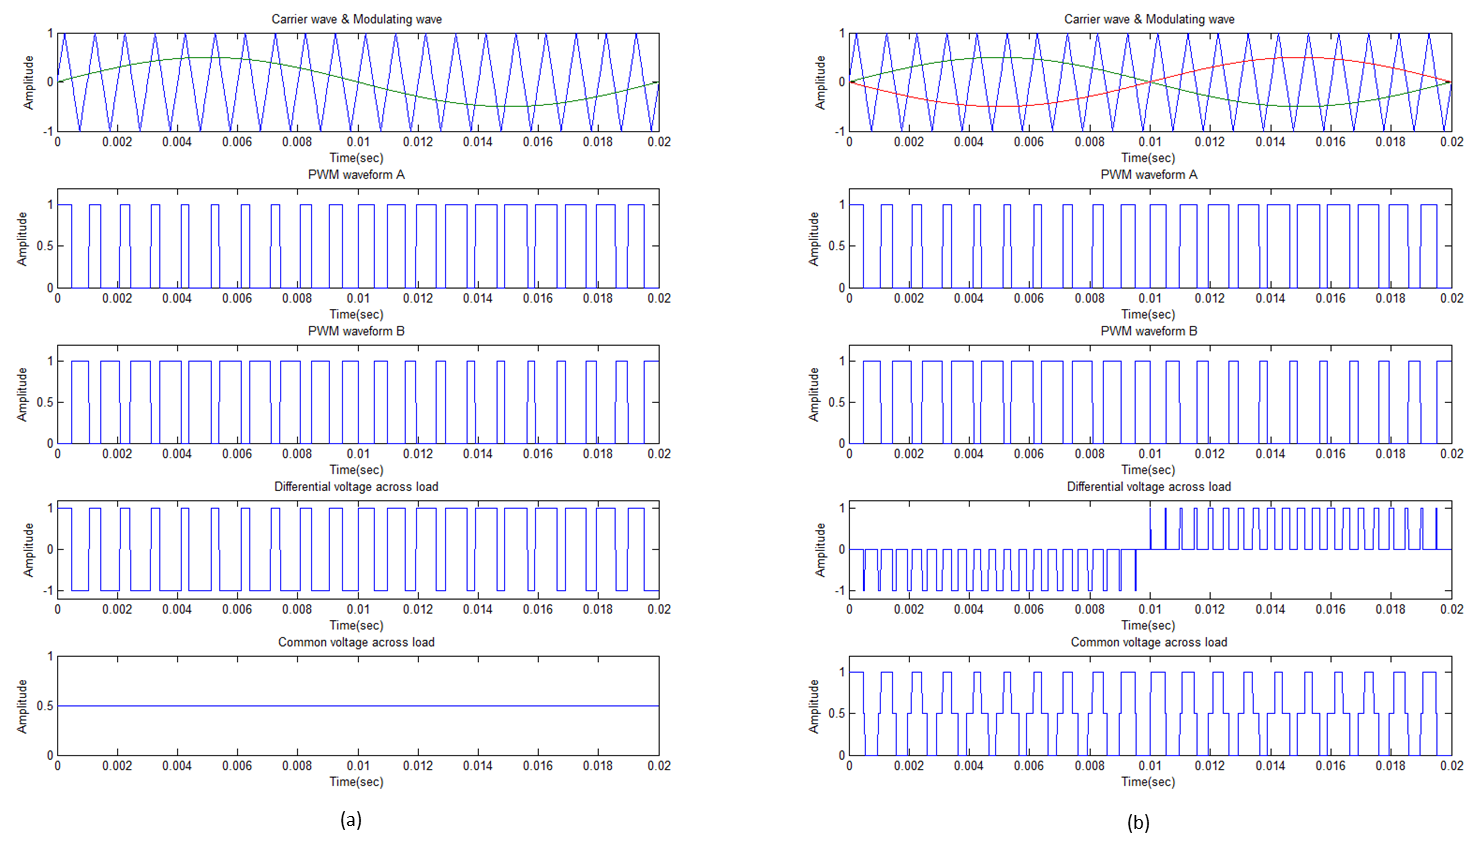Click the green sine peak in figure (a)

click(207, 58)
